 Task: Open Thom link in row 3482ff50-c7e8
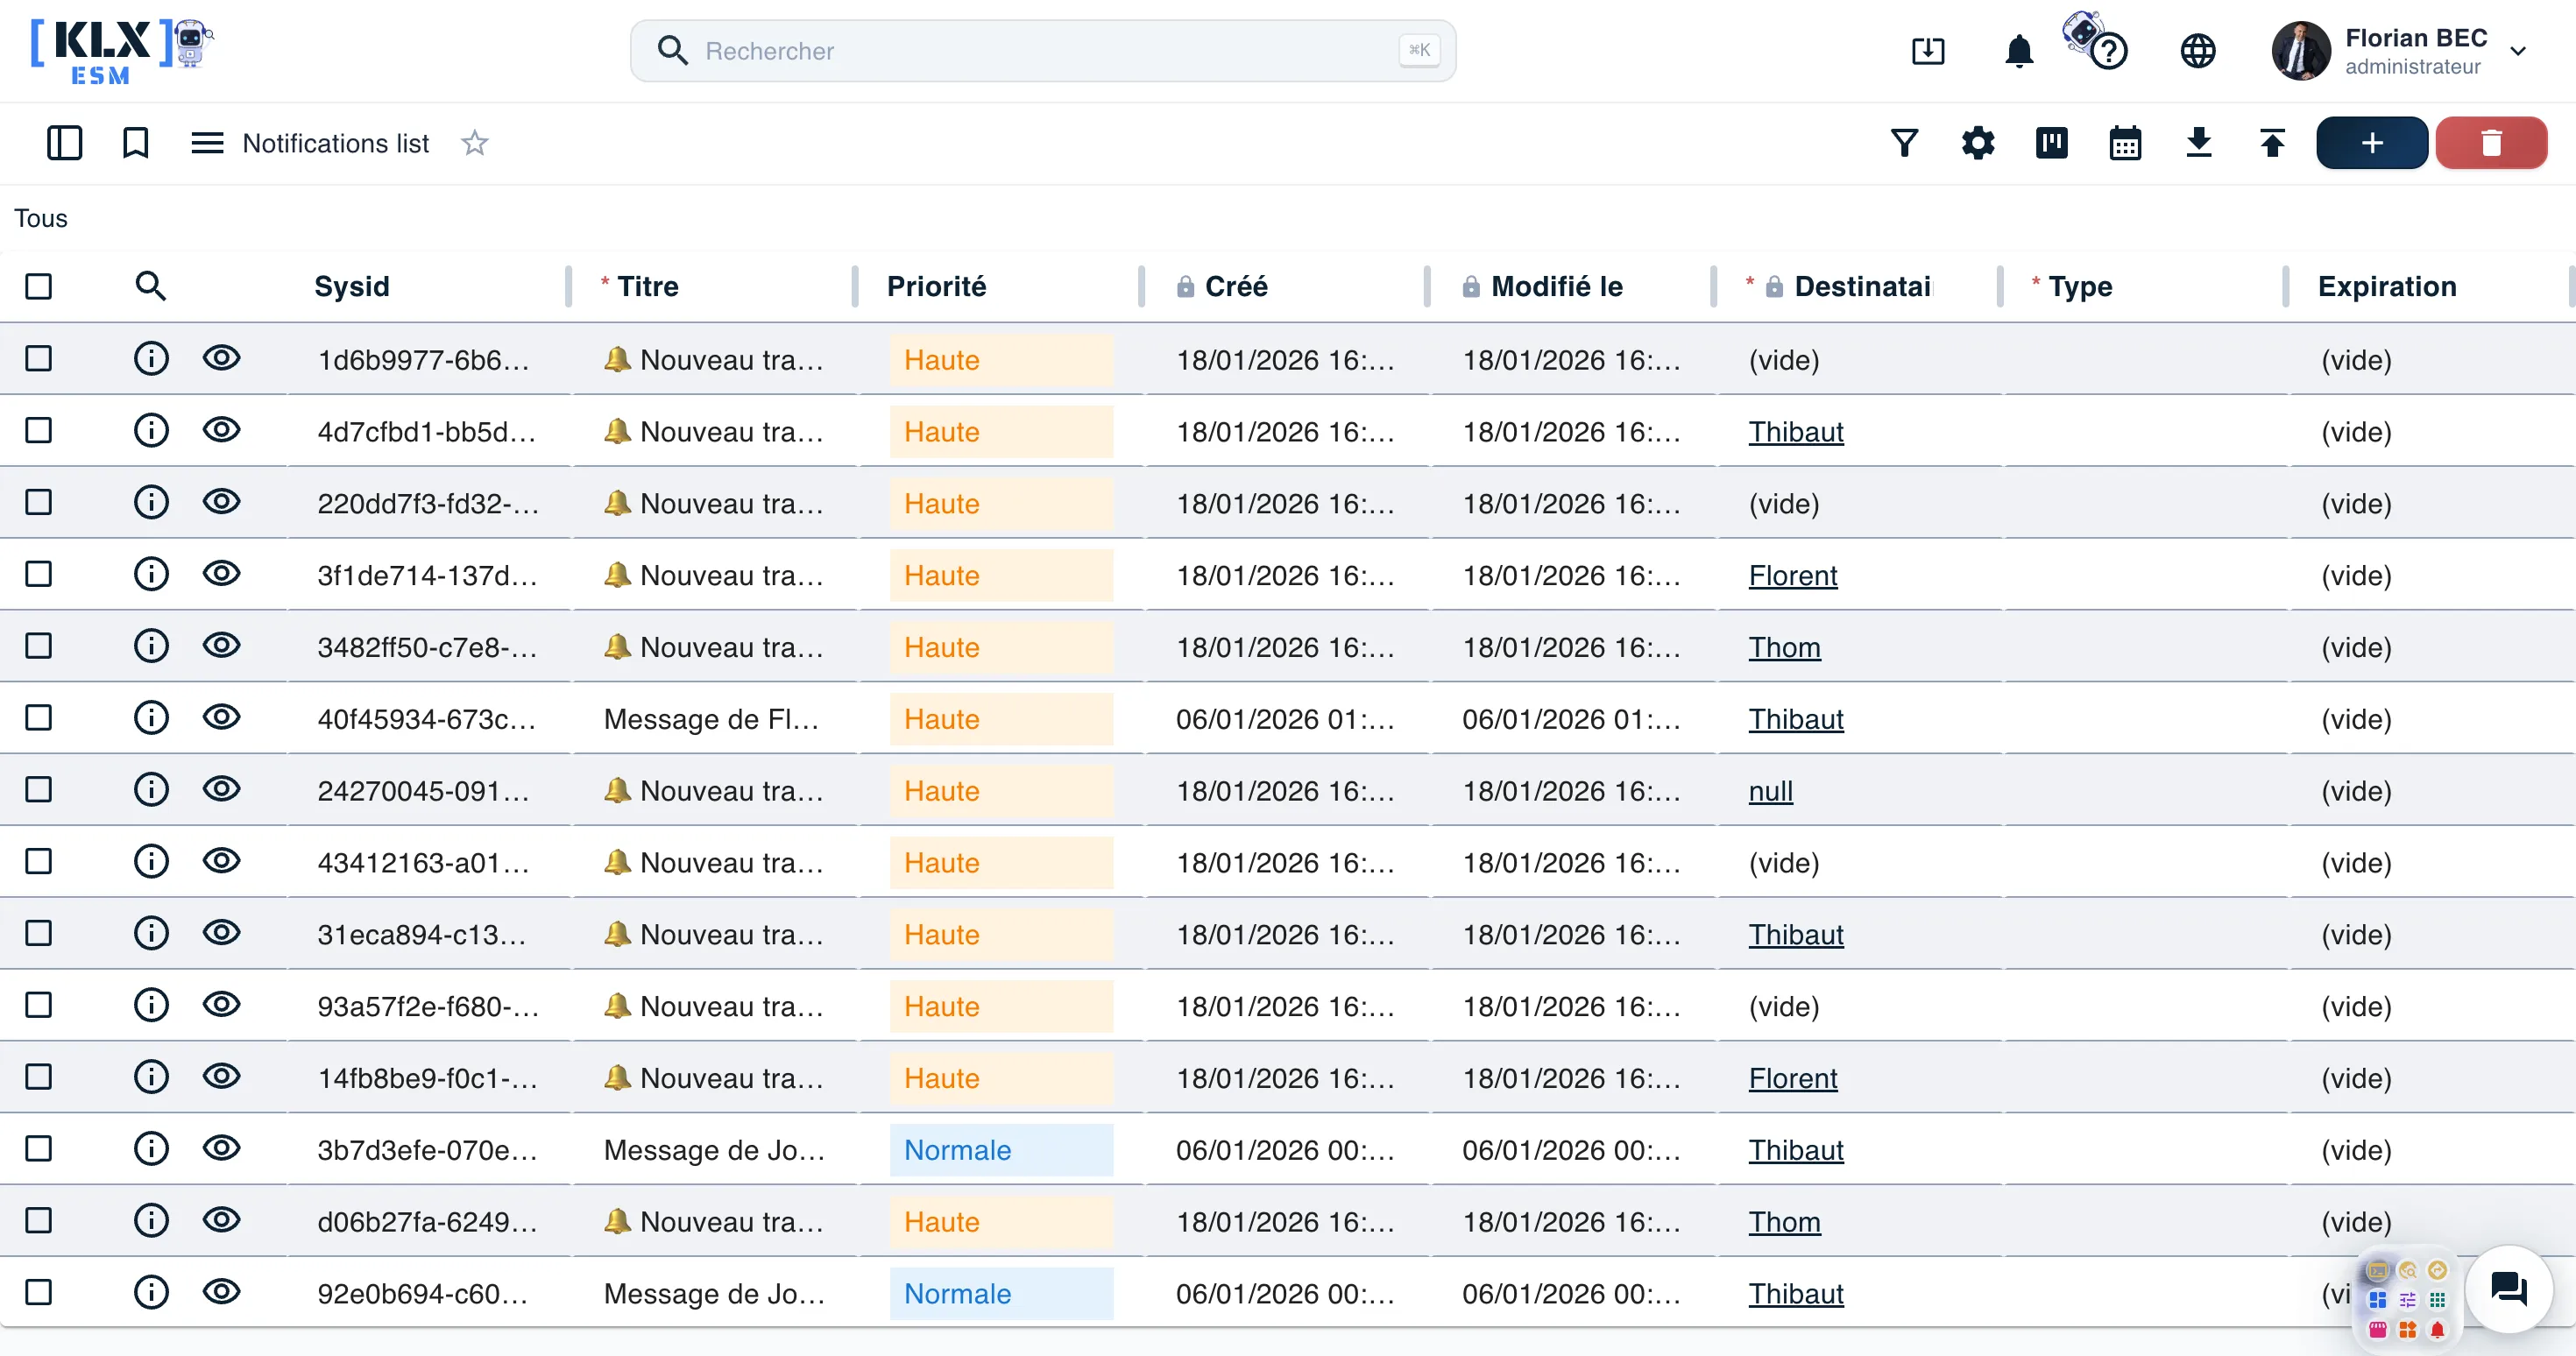(1784, 647)
